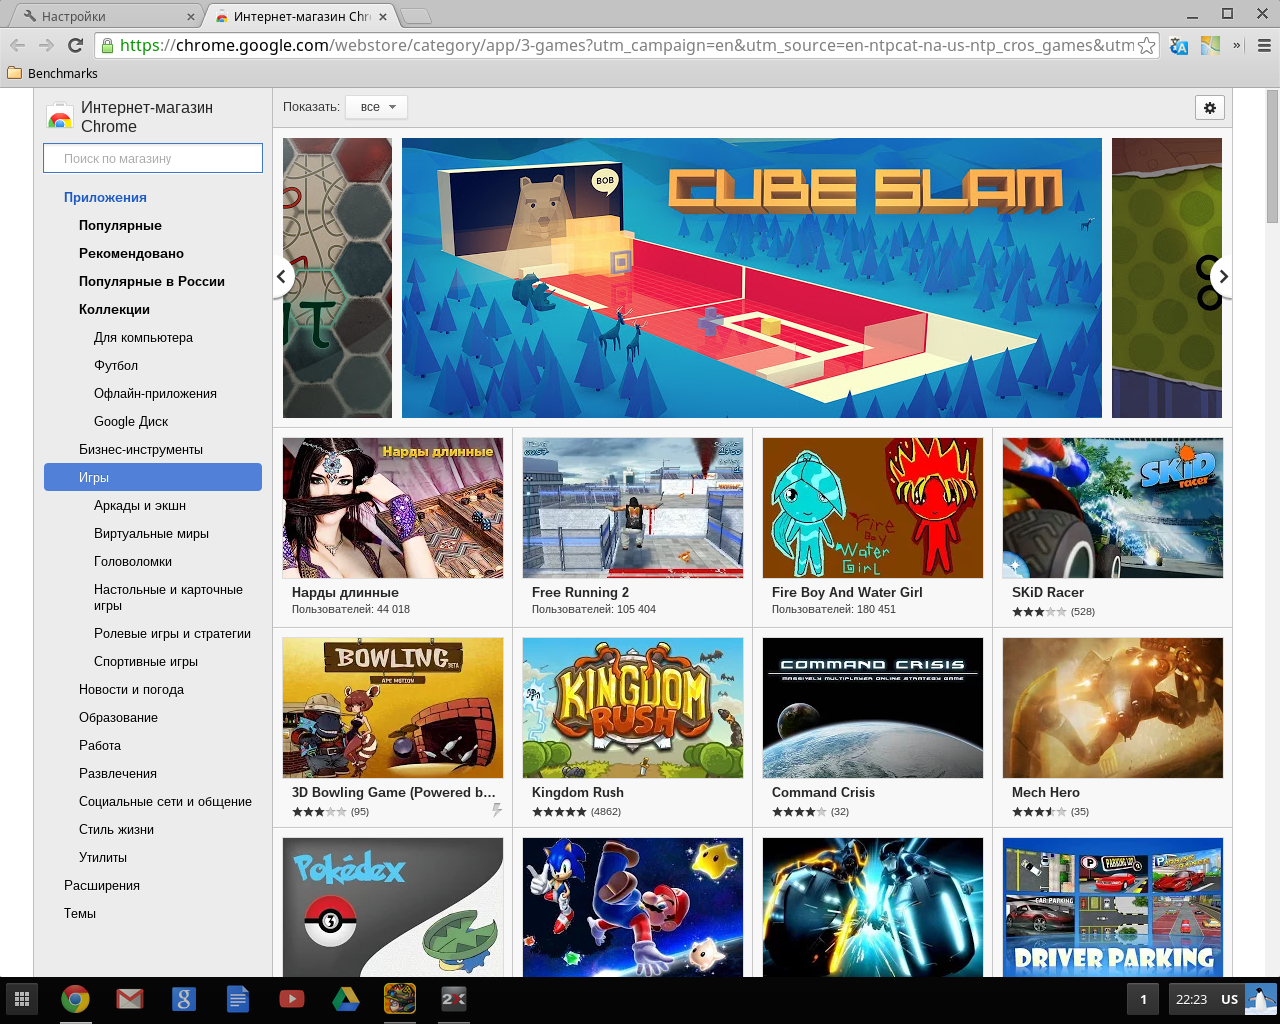Close the Настройки tab
Image resolution: width=1280 pixels, height=1024 pixels.
point(191,16)
